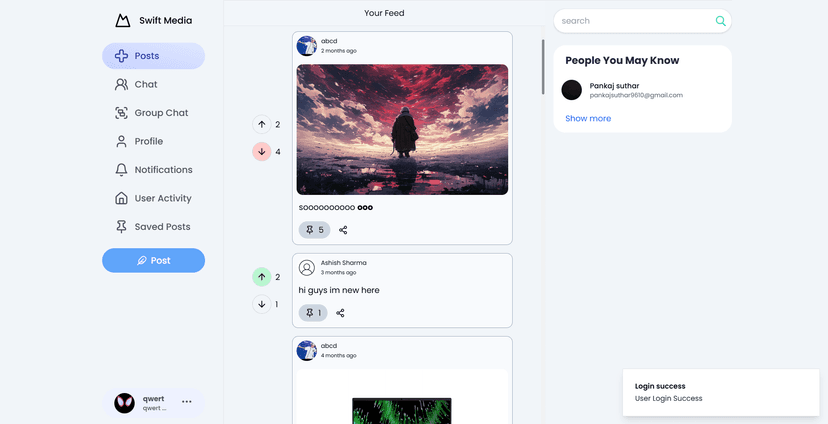The height and width of the screenshot is (424, 828).
Task: Open User Activity page
Action: (153, 199)
